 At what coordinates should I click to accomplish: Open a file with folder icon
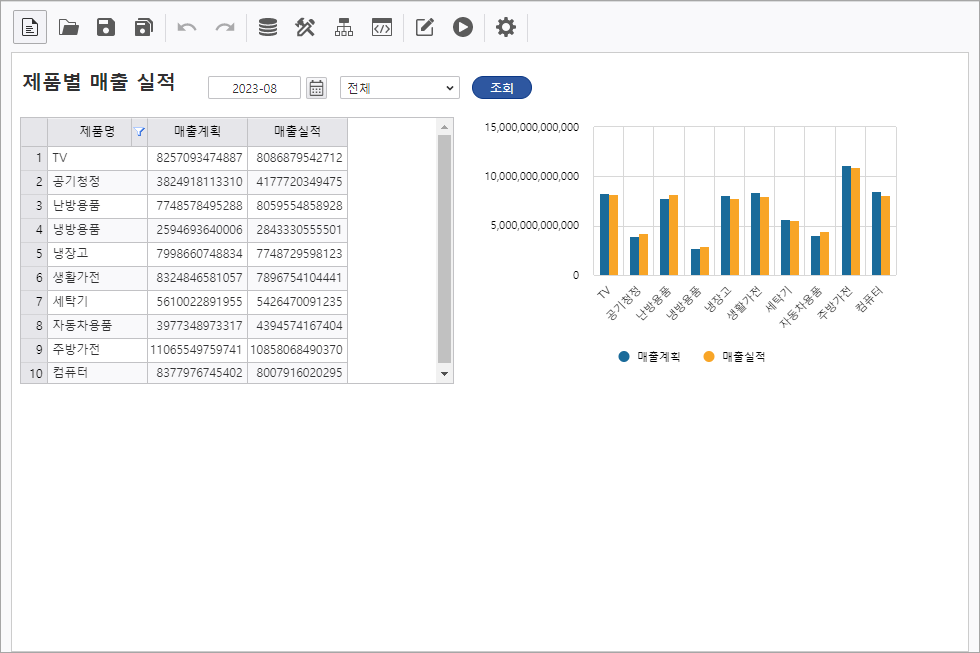[69, 27]
